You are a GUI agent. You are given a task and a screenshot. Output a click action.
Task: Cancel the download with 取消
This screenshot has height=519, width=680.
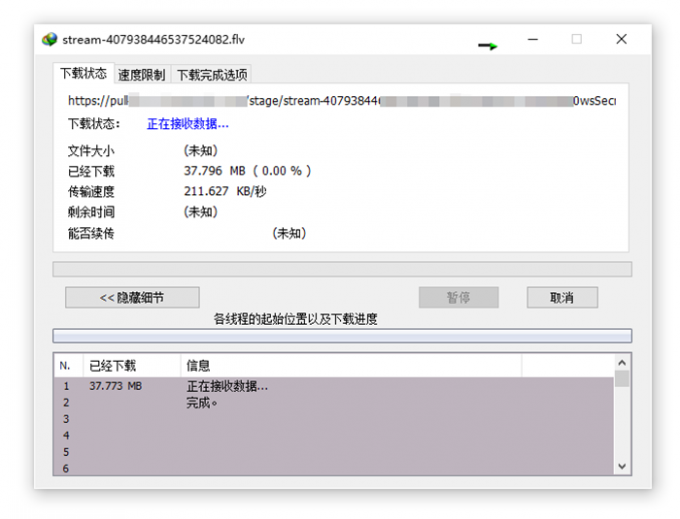tap(562, 297)
